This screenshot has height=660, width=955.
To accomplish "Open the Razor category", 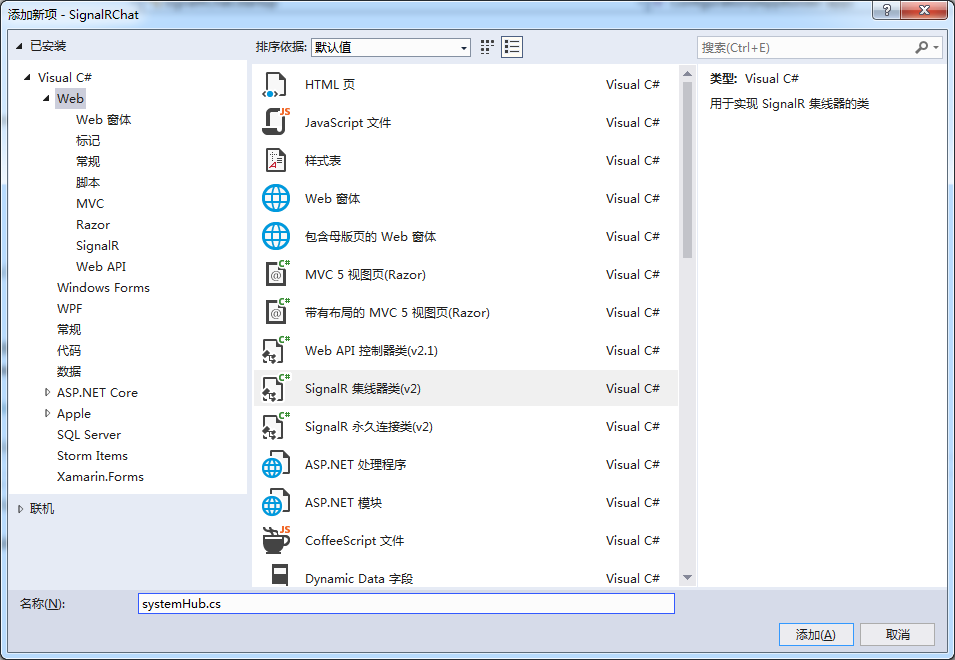I will pyautogui.click(x=93, y=225).
